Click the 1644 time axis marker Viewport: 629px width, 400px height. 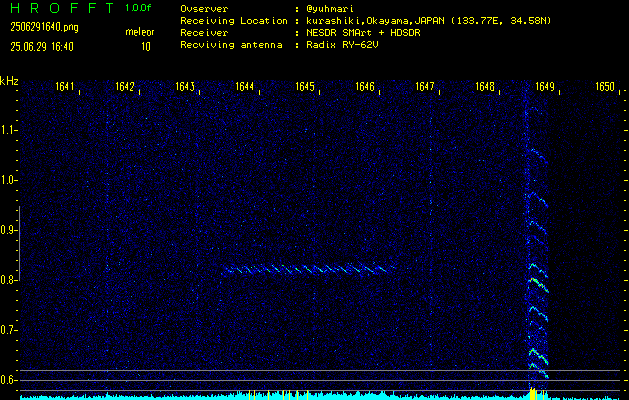coord(244,86)
